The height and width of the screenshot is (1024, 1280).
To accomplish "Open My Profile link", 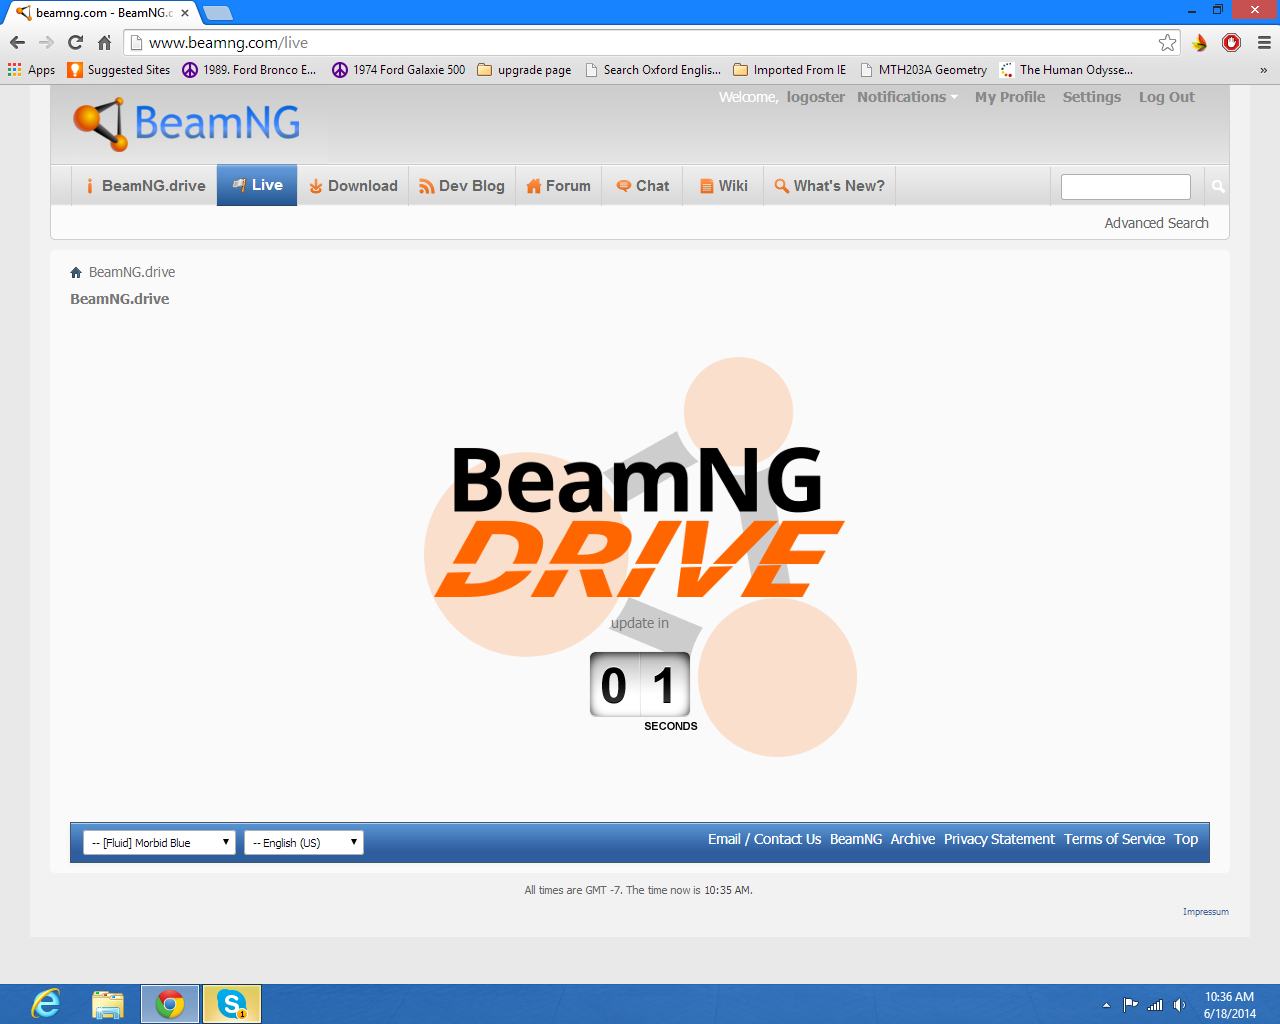I will click(1010, 97).
